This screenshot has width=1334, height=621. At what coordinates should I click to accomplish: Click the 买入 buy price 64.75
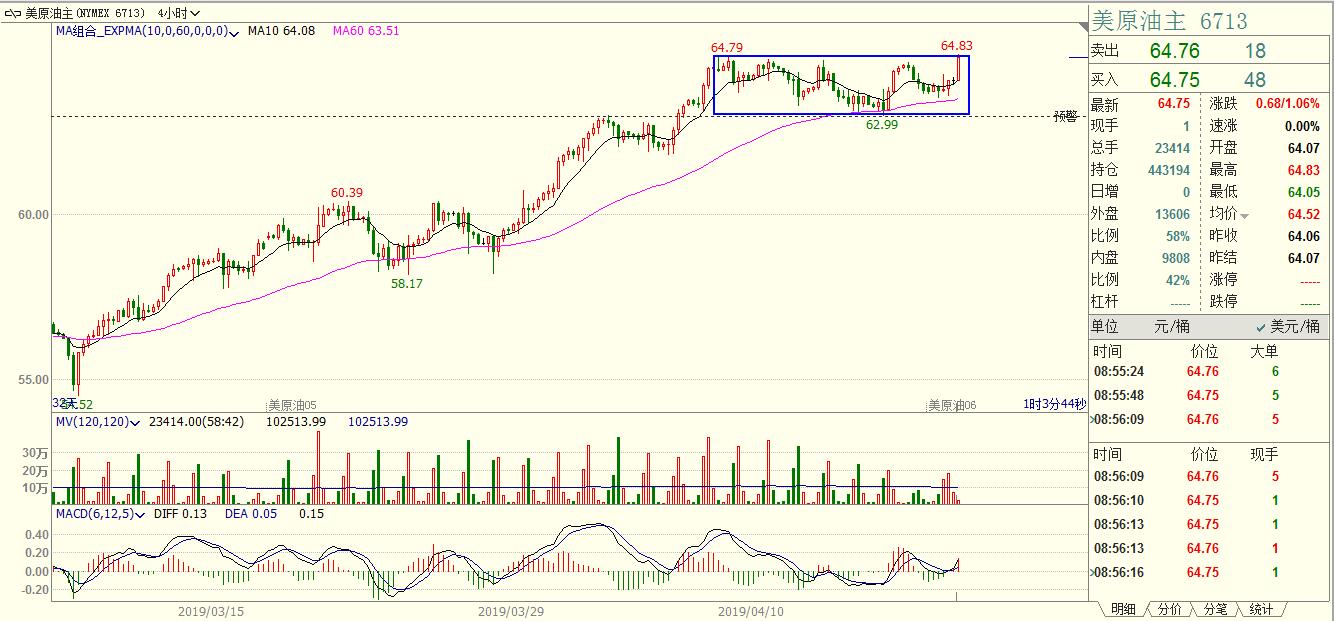(1174, 80)
